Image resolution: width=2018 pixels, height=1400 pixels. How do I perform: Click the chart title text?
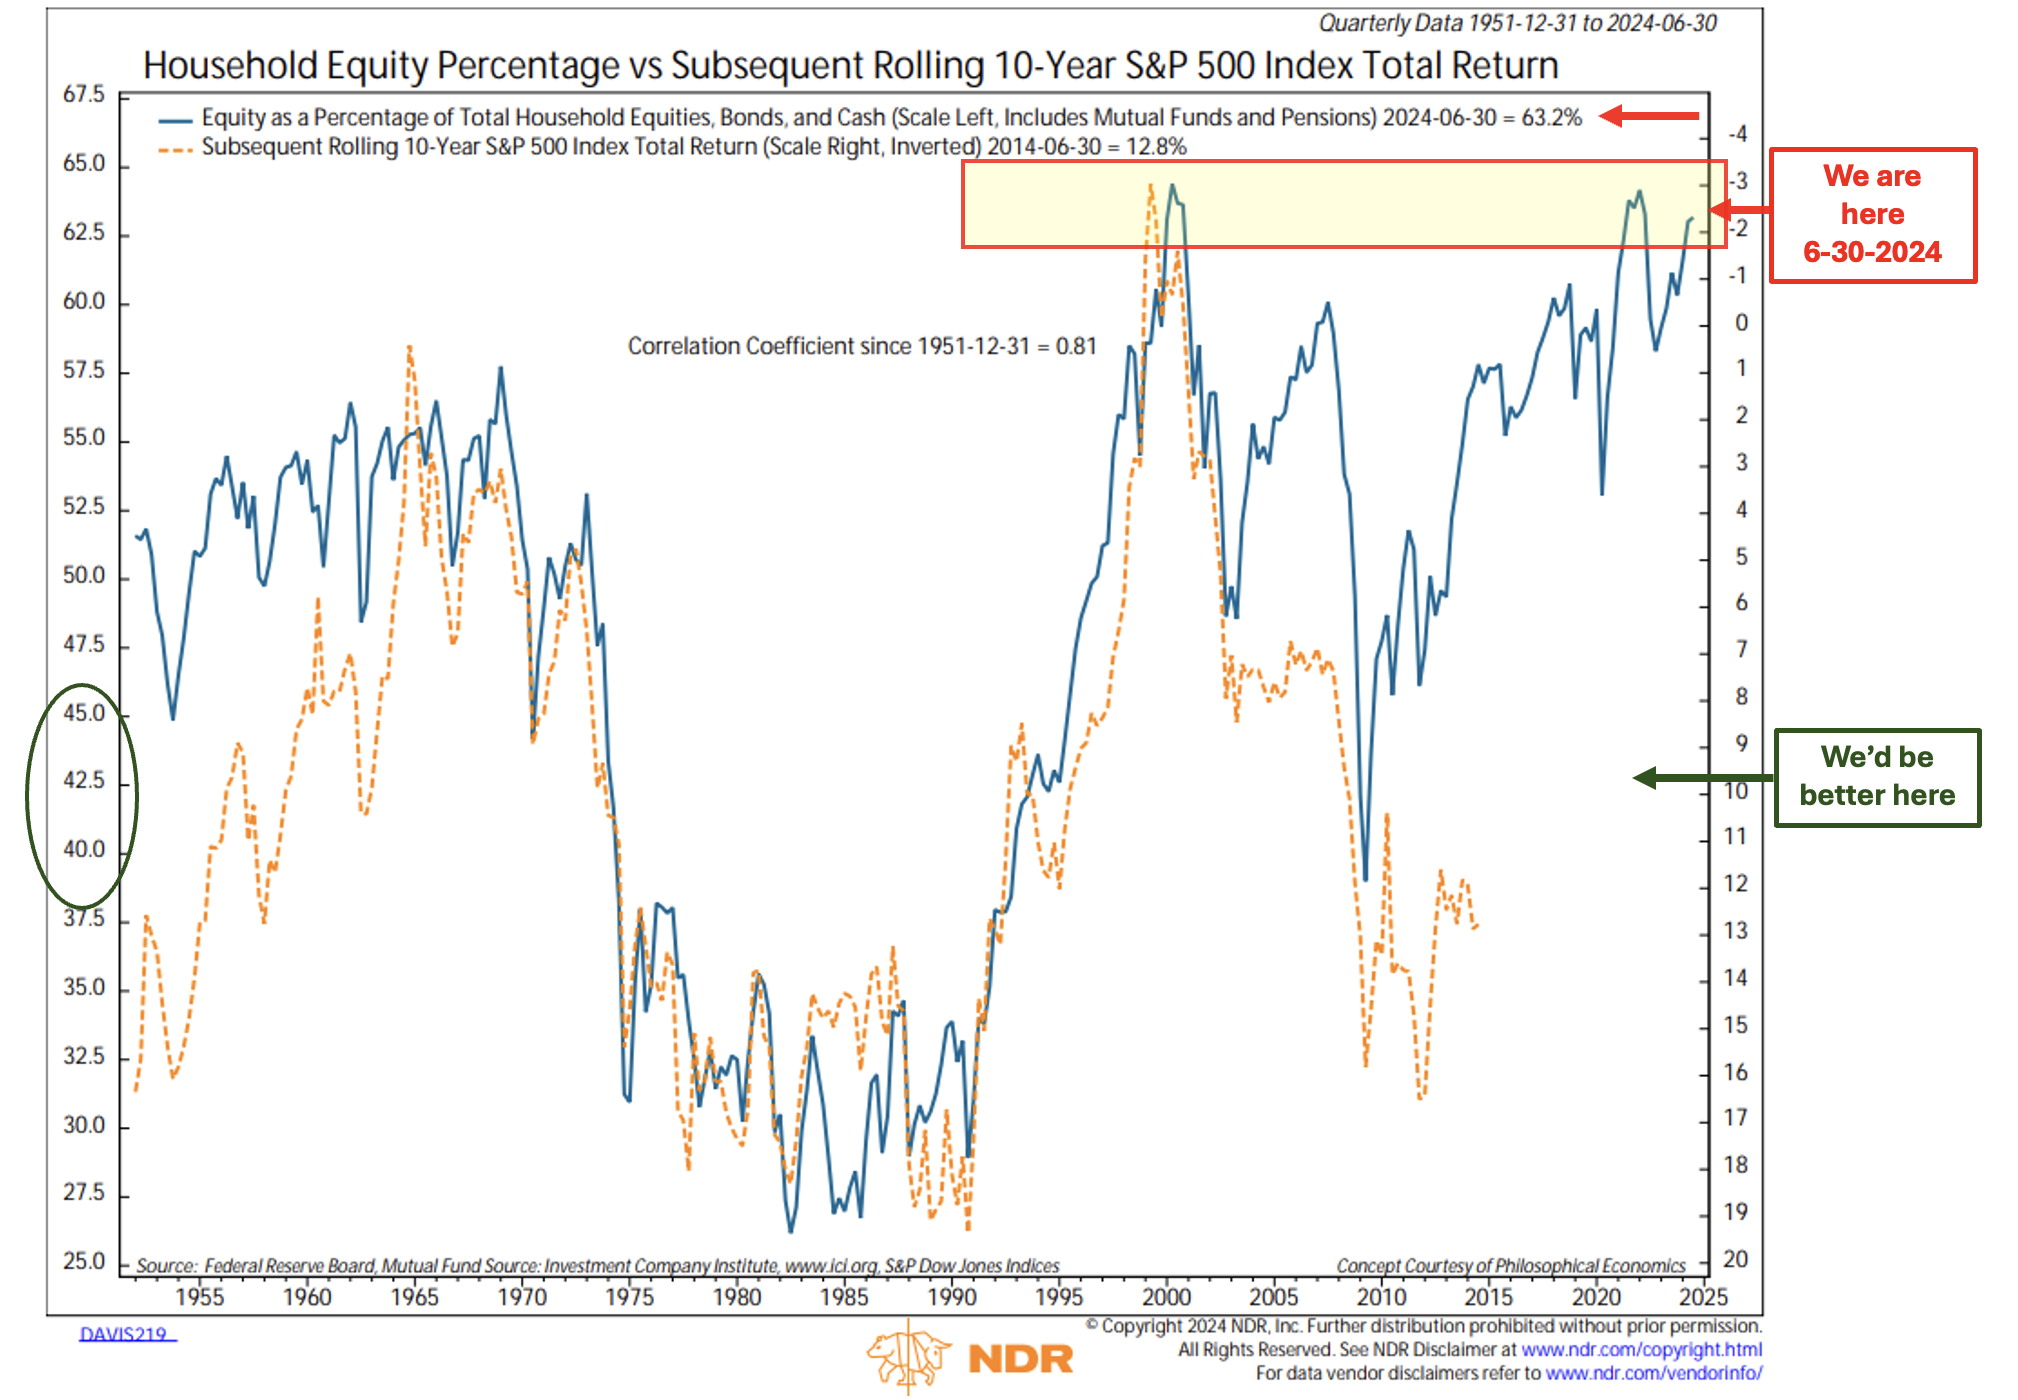[851, 66]
